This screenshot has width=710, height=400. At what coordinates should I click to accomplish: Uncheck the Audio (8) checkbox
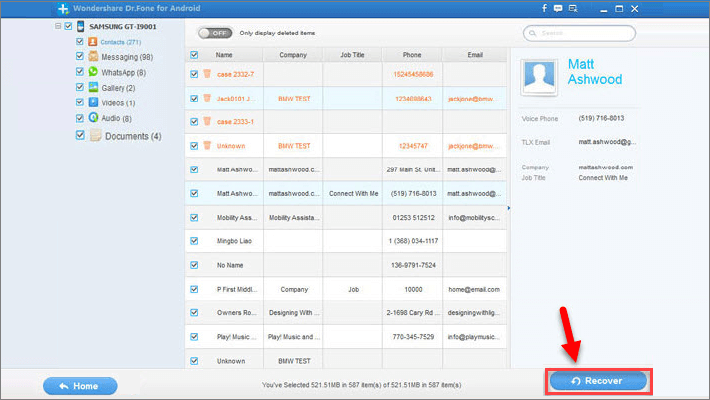(x=80, y=118)
